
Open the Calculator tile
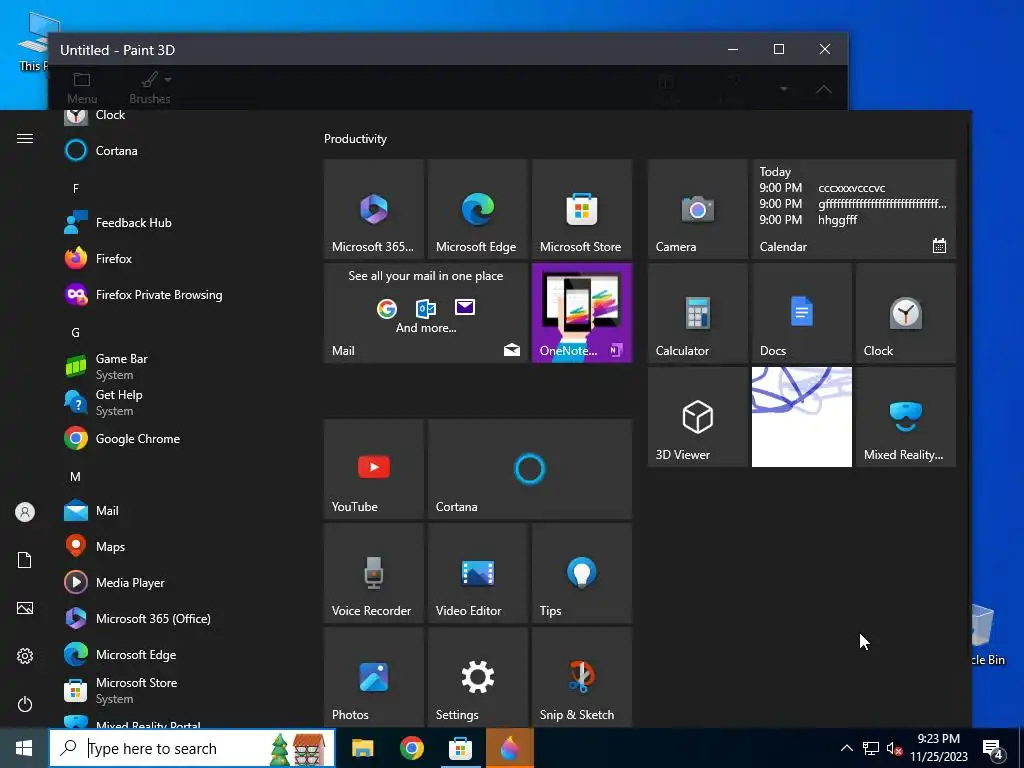click(697, 313)
